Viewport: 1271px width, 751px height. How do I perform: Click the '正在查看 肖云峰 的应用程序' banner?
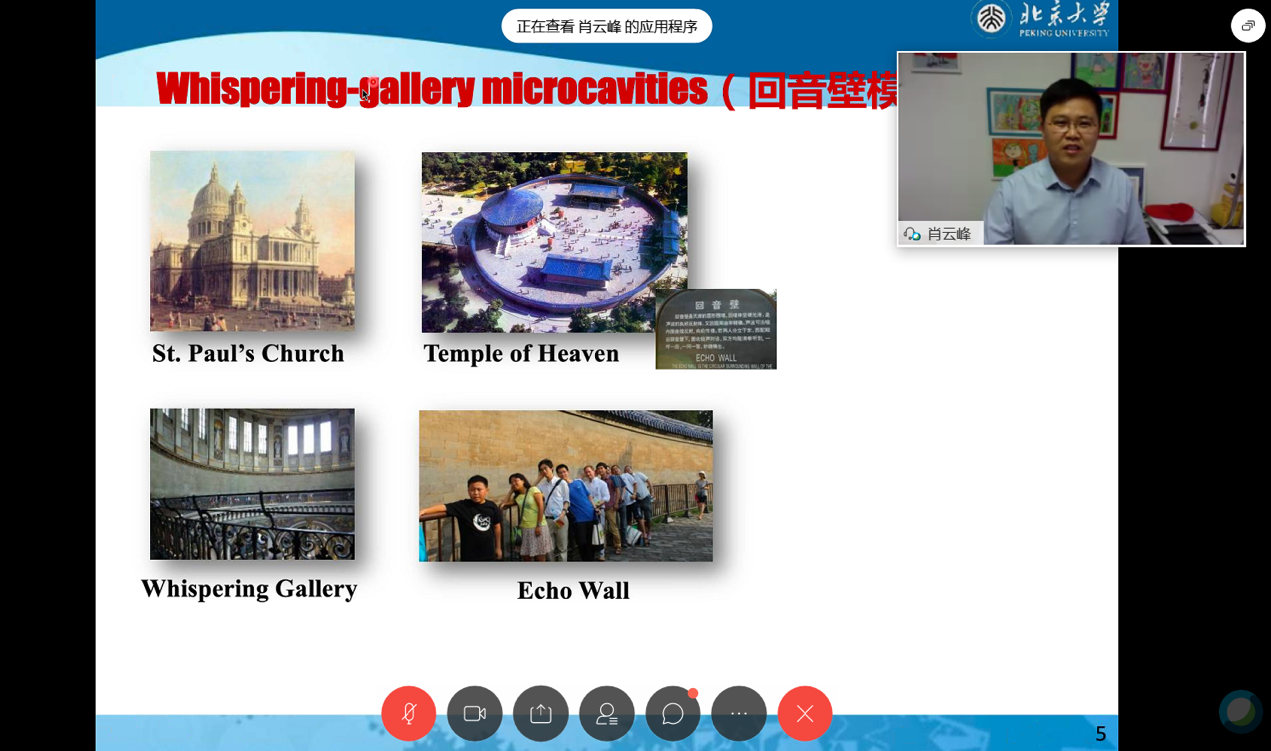[606, 26]
